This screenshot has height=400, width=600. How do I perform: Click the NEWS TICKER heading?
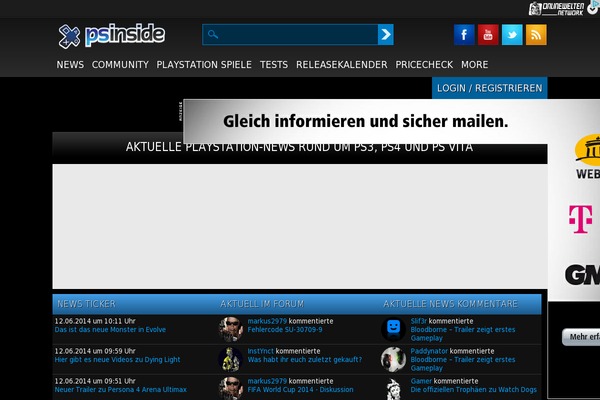[x=86, y=304]
